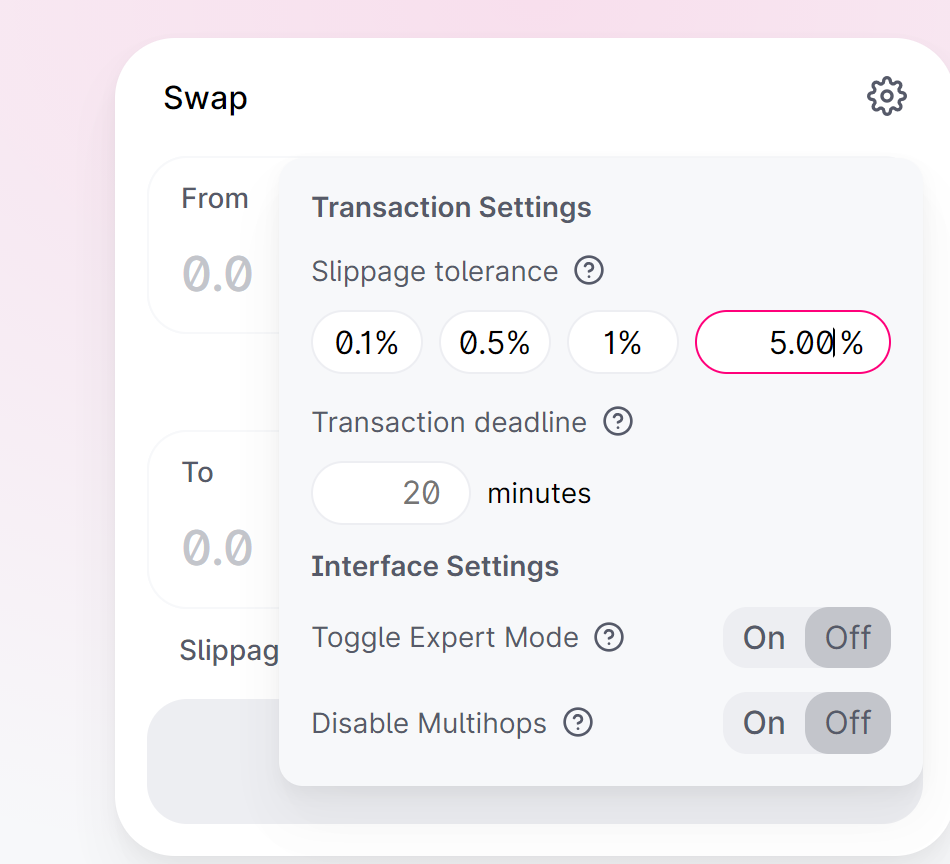
Task: Choose the 1% slippage option
Action: point(622,342)
